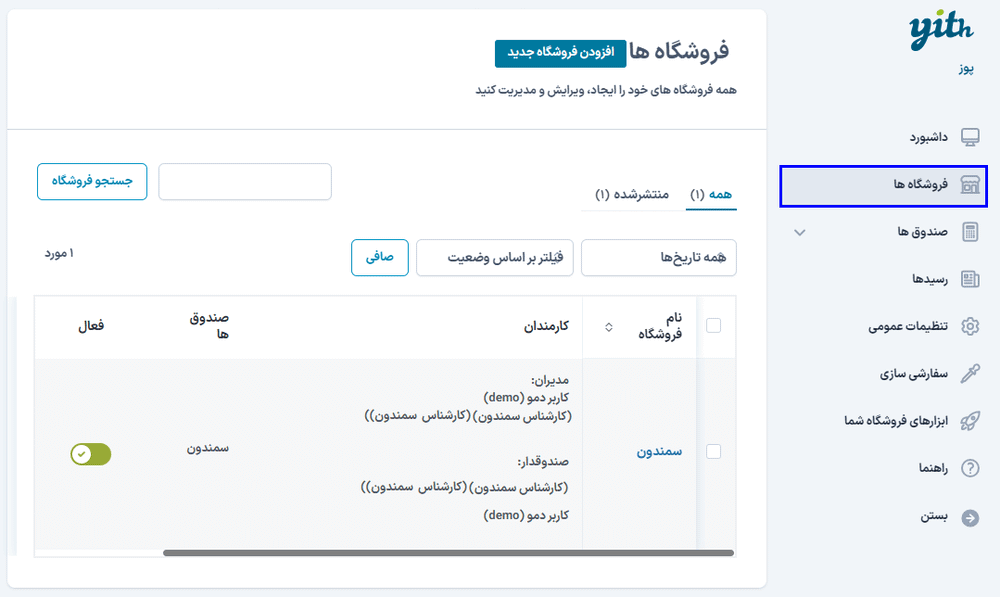1000x597 pixels.
Task: Click the کارمندان column header
Action: pyautogui.click(x=547, y=327)
